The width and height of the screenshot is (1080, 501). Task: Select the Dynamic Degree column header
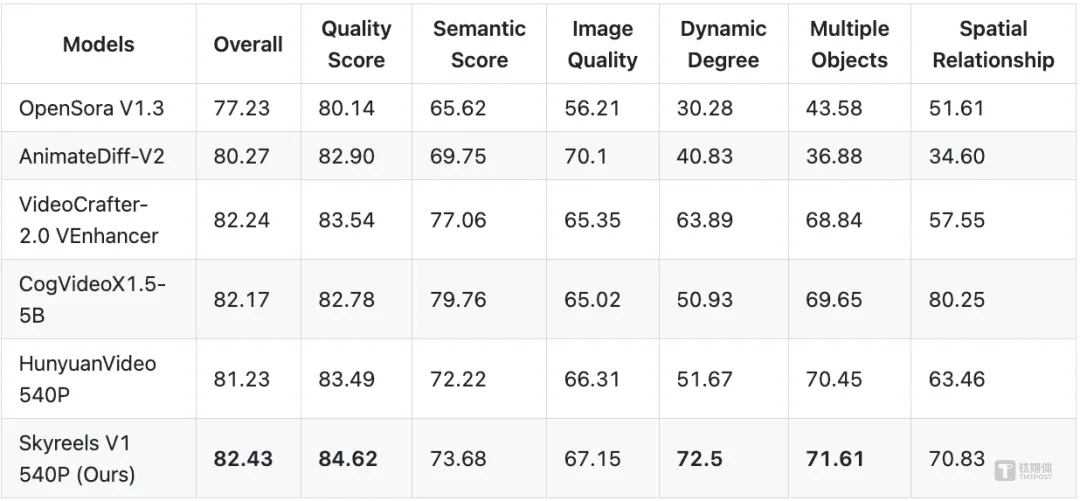point(723,44)
